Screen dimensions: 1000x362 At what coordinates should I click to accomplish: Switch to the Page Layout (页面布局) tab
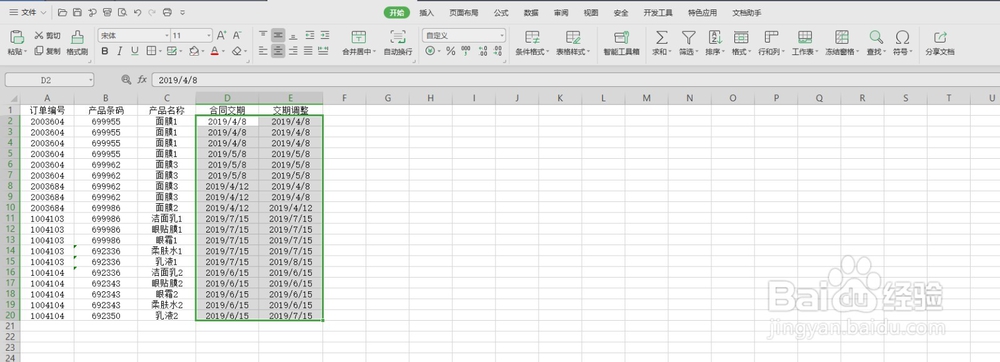tap(464, 13)
